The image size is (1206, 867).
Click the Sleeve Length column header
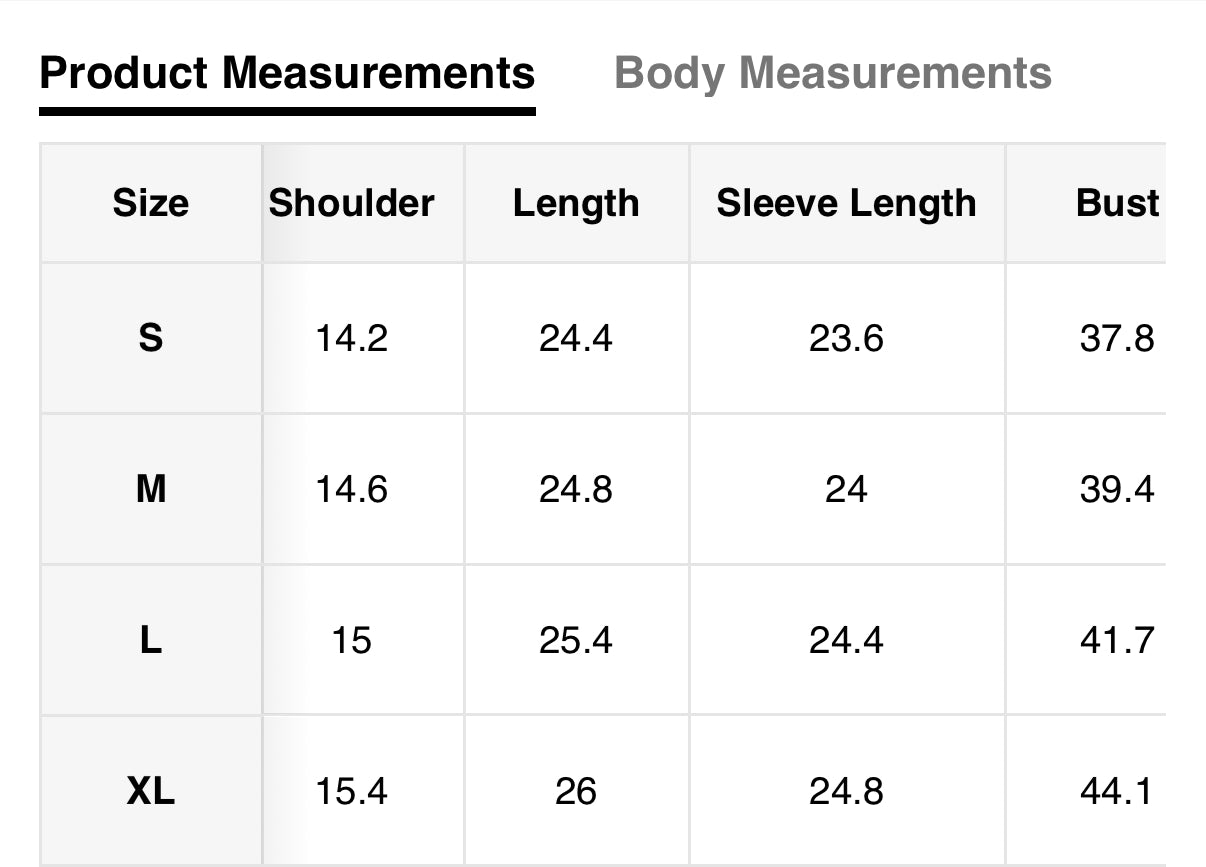pos(846,203)
